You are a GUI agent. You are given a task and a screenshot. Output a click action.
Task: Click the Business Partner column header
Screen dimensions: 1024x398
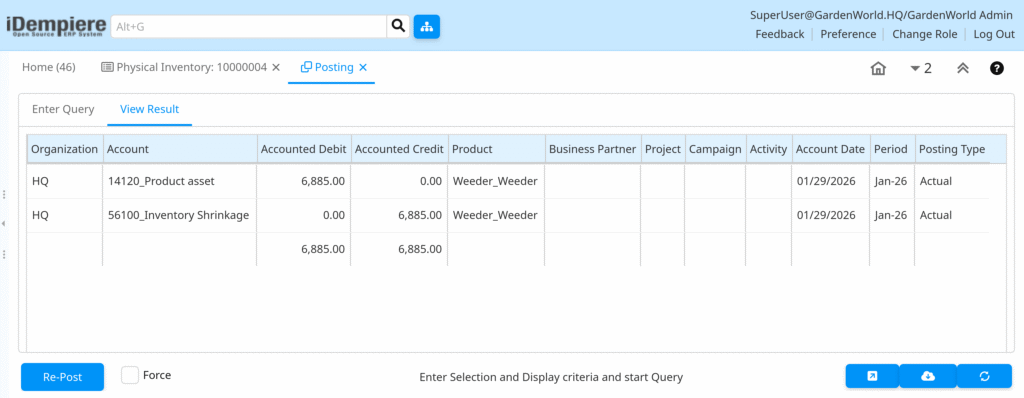[592, 149]
